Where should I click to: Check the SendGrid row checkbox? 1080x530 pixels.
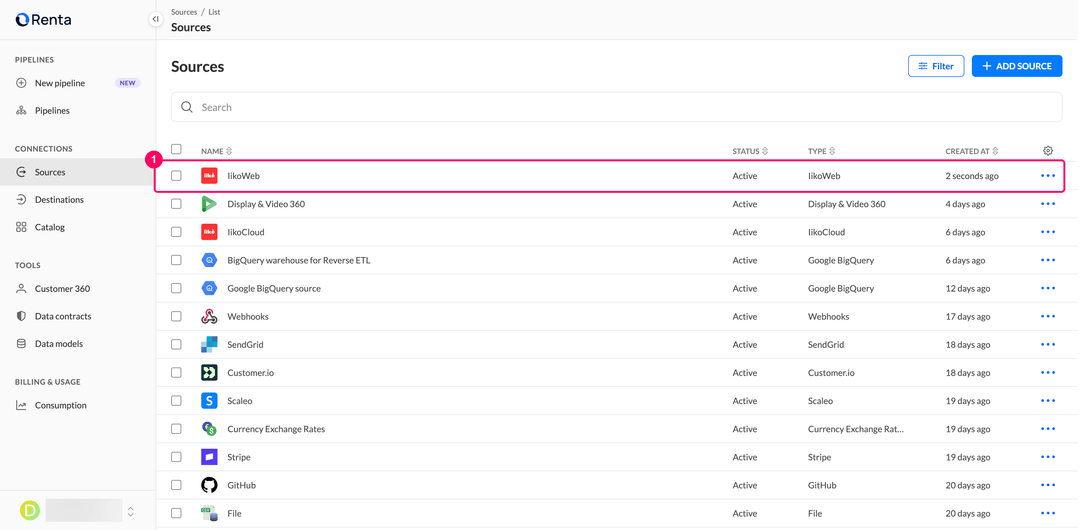(176, 345)
